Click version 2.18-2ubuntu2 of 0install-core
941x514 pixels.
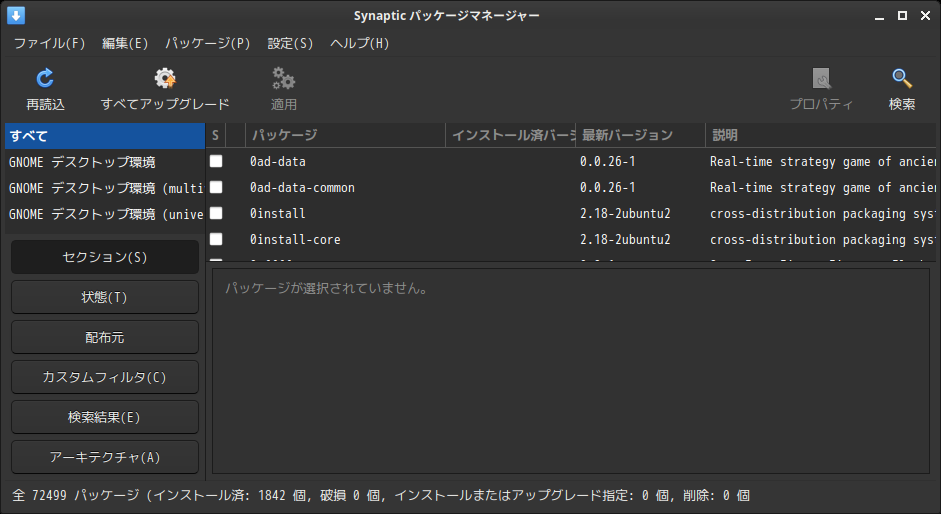(x=625, y=239)
